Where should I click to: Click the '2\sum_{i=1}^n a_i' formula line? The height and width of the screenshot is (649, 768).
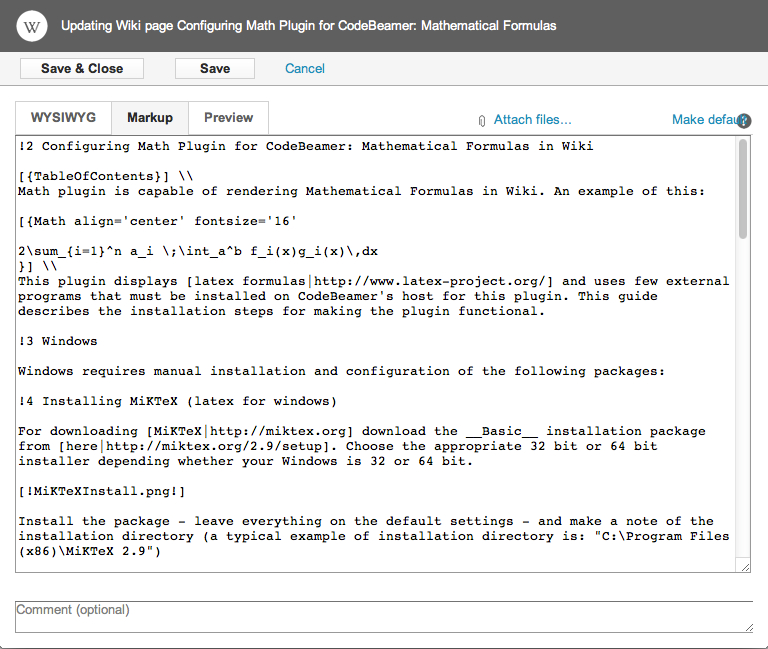pyautogui.click(x=198, y=251)
